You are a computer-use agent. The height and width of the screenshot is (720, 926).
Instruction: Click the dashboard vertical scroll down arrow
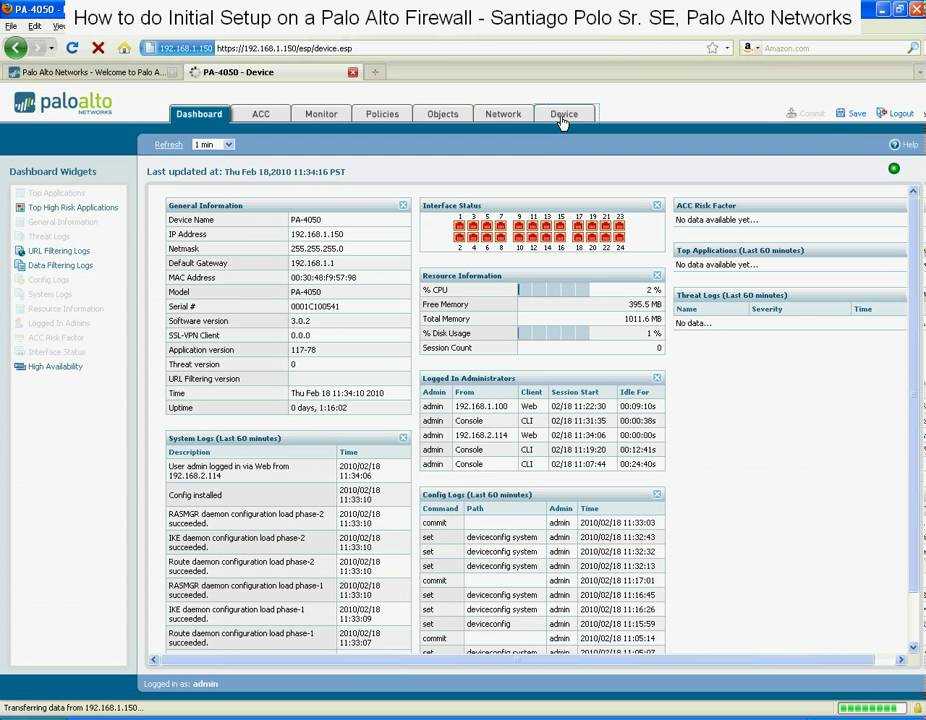(x=914, y=647)
